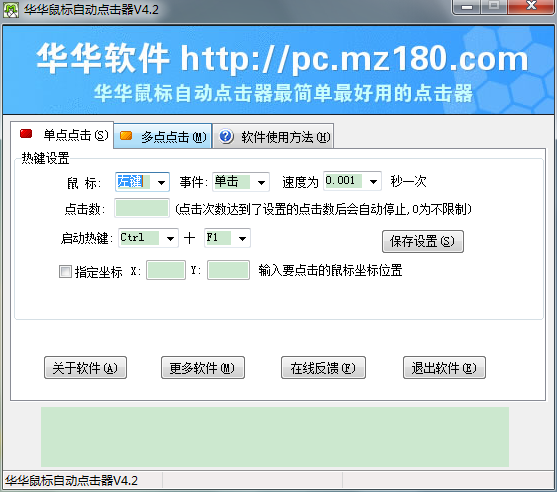Enable the 指定坐标 checkbox
The height and width of the screenshot is (492, 557).
pos(65,272)
